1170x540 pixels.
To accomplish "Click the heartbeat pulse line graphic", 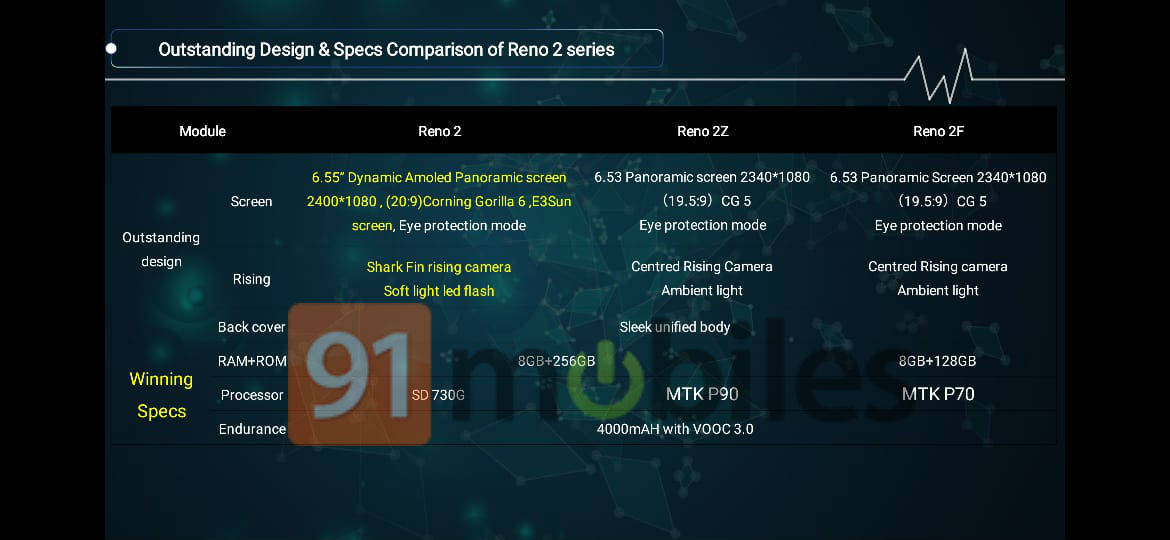I will click(x=938, y=76).
